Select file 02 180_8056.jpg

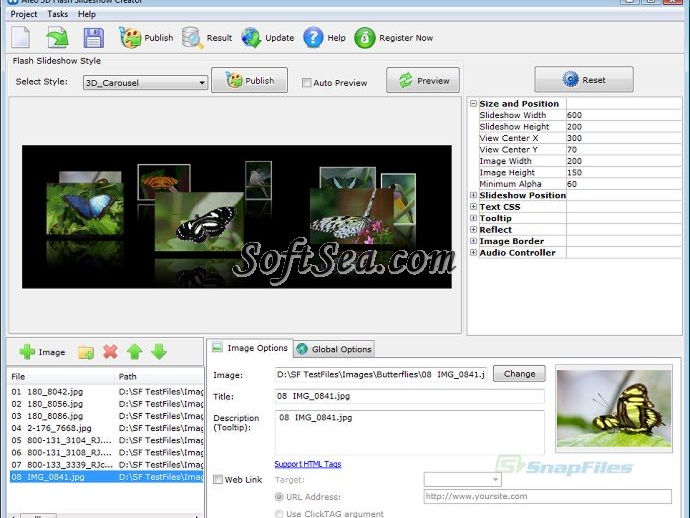pyautogui.click(x=107, y=404)
